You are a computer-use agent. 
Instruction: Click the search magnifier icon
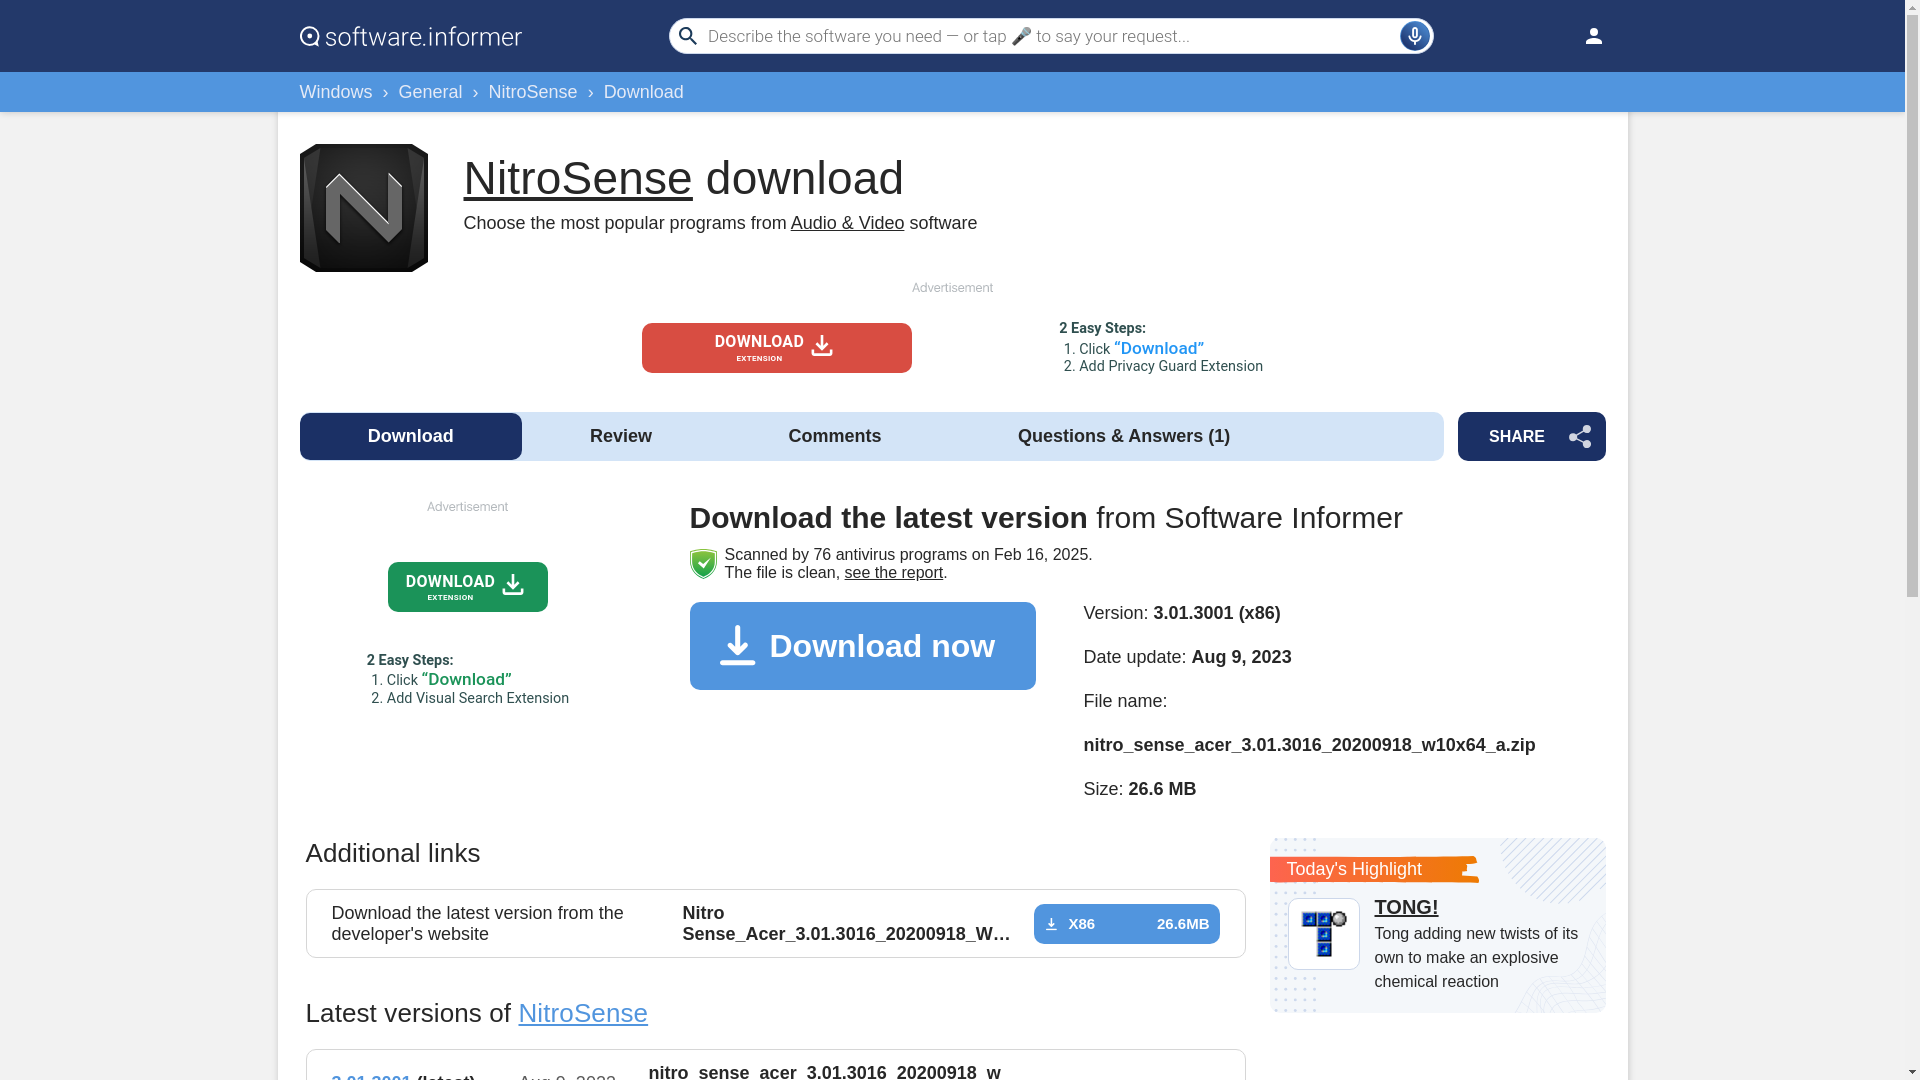[x=688, y=36]
